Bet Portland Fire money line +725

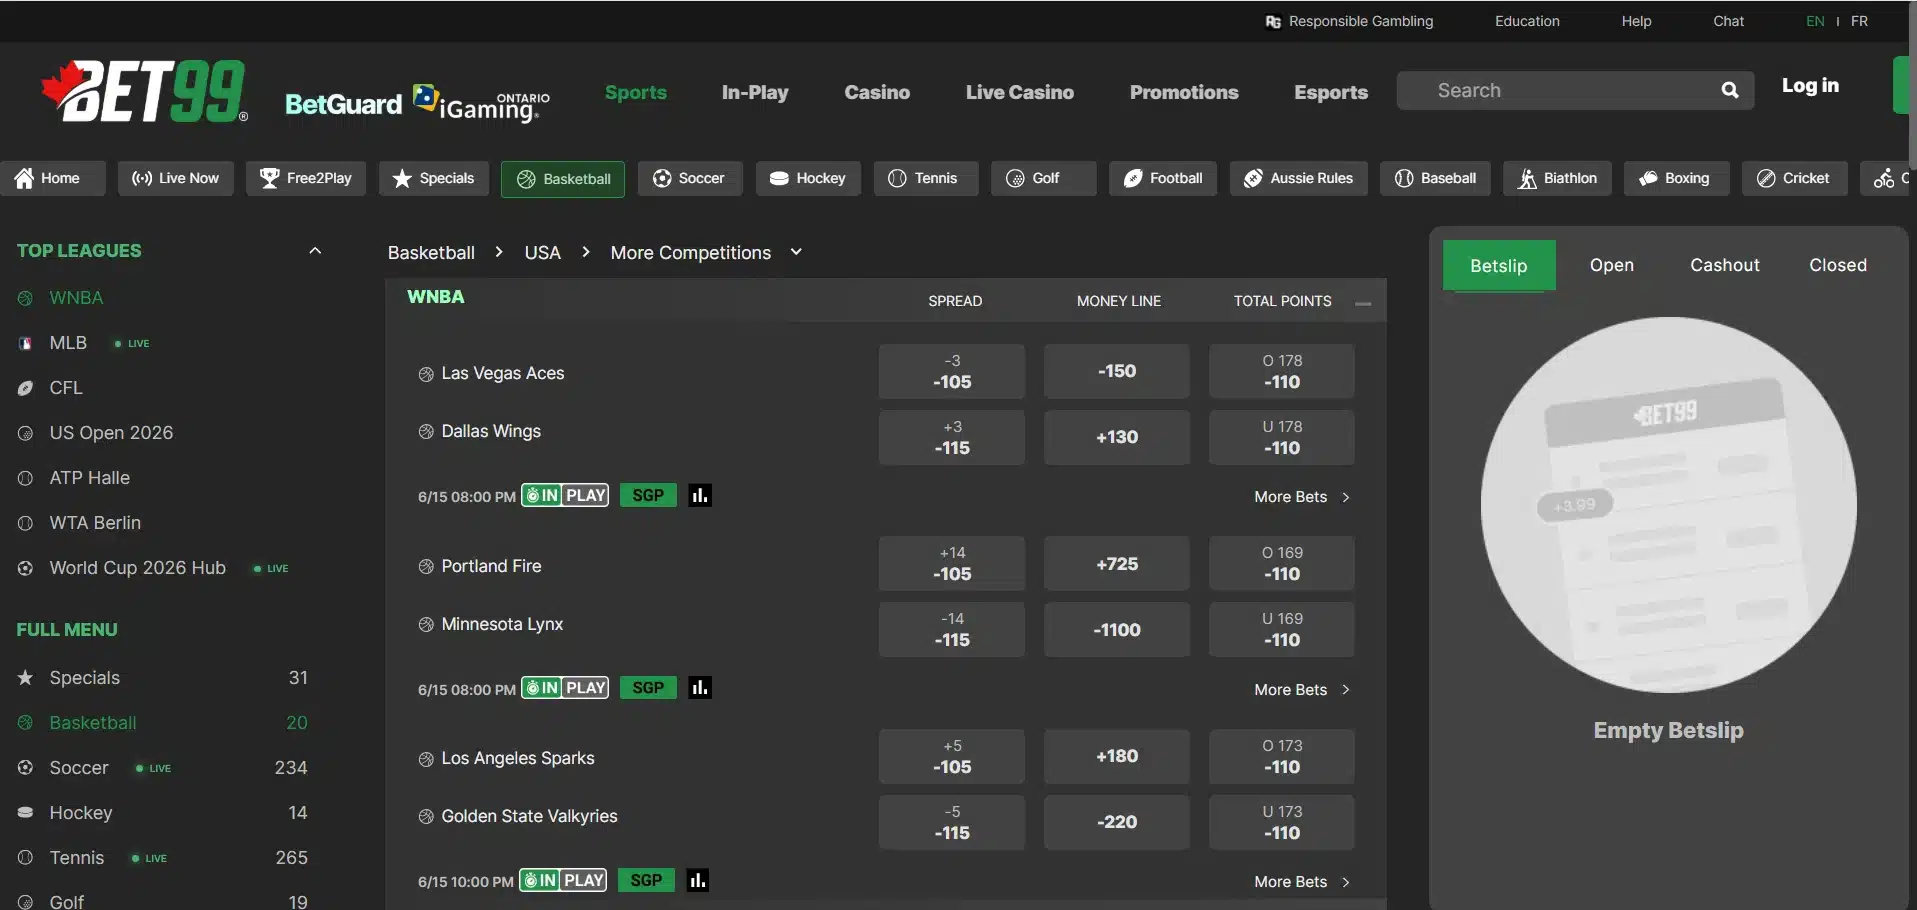click(x=1117, y=564)
